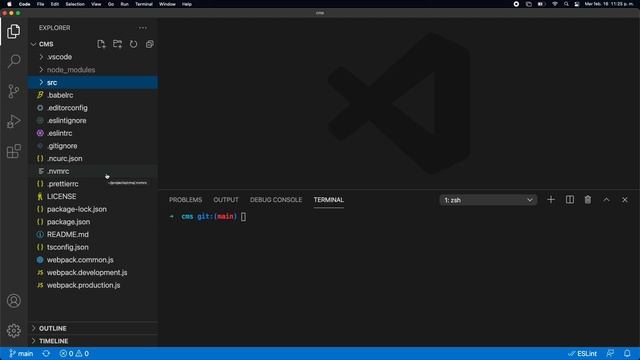Open the View menu
Viewport: 640px width, 360px height.
click(96, 4)
